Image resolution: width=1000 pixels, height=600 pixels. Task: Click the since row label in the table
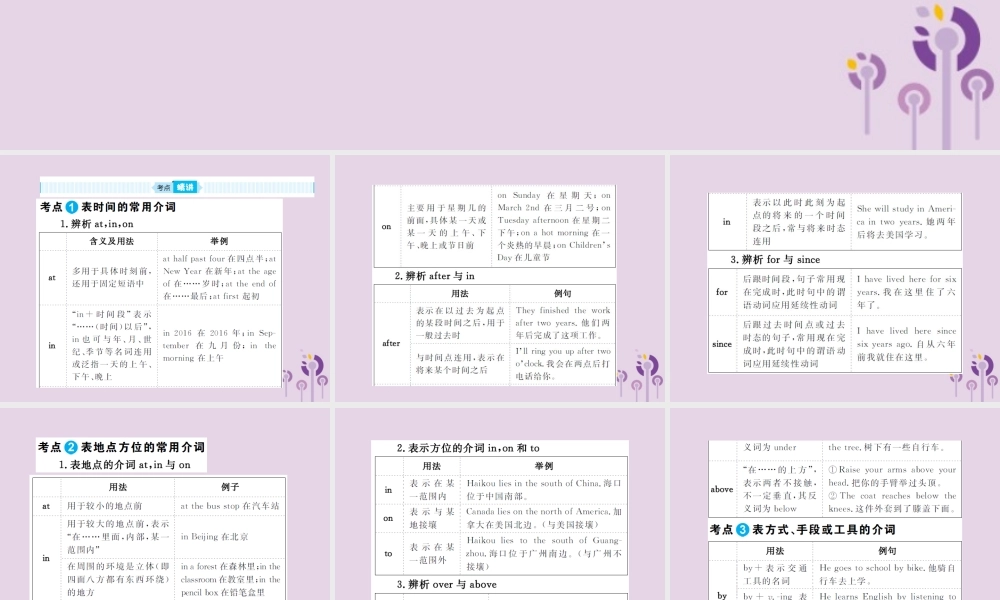click(722, 344)
